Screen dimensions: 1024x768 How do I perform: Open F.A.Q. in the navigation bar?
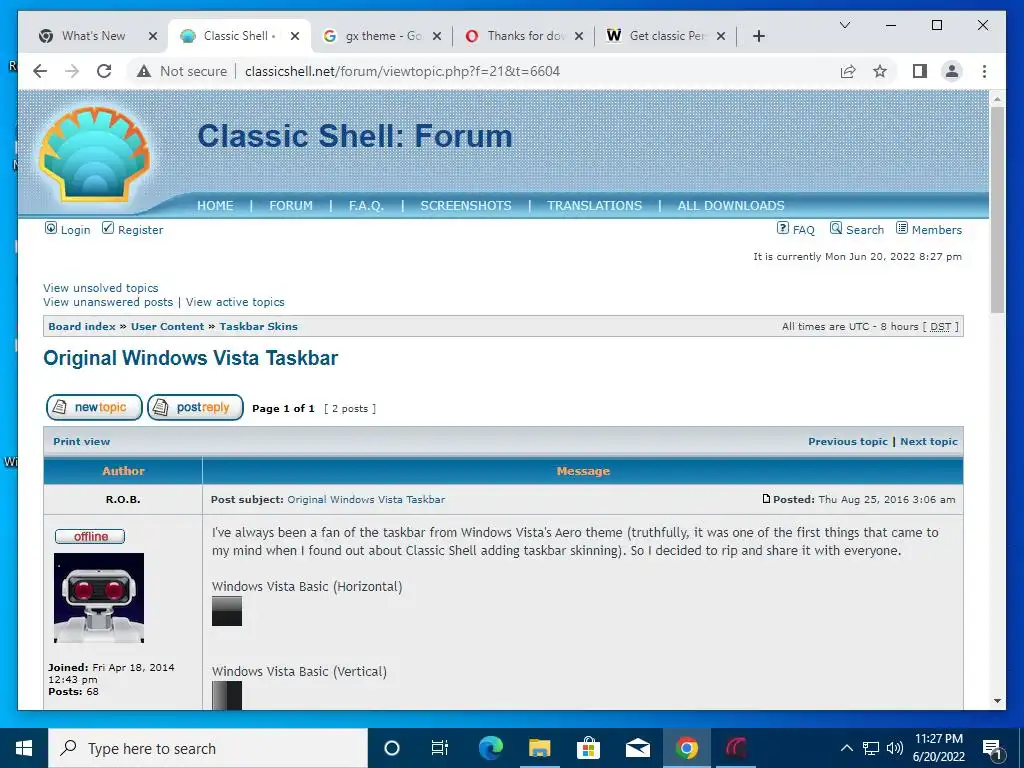pyautogui.click(x=366, y=205)
